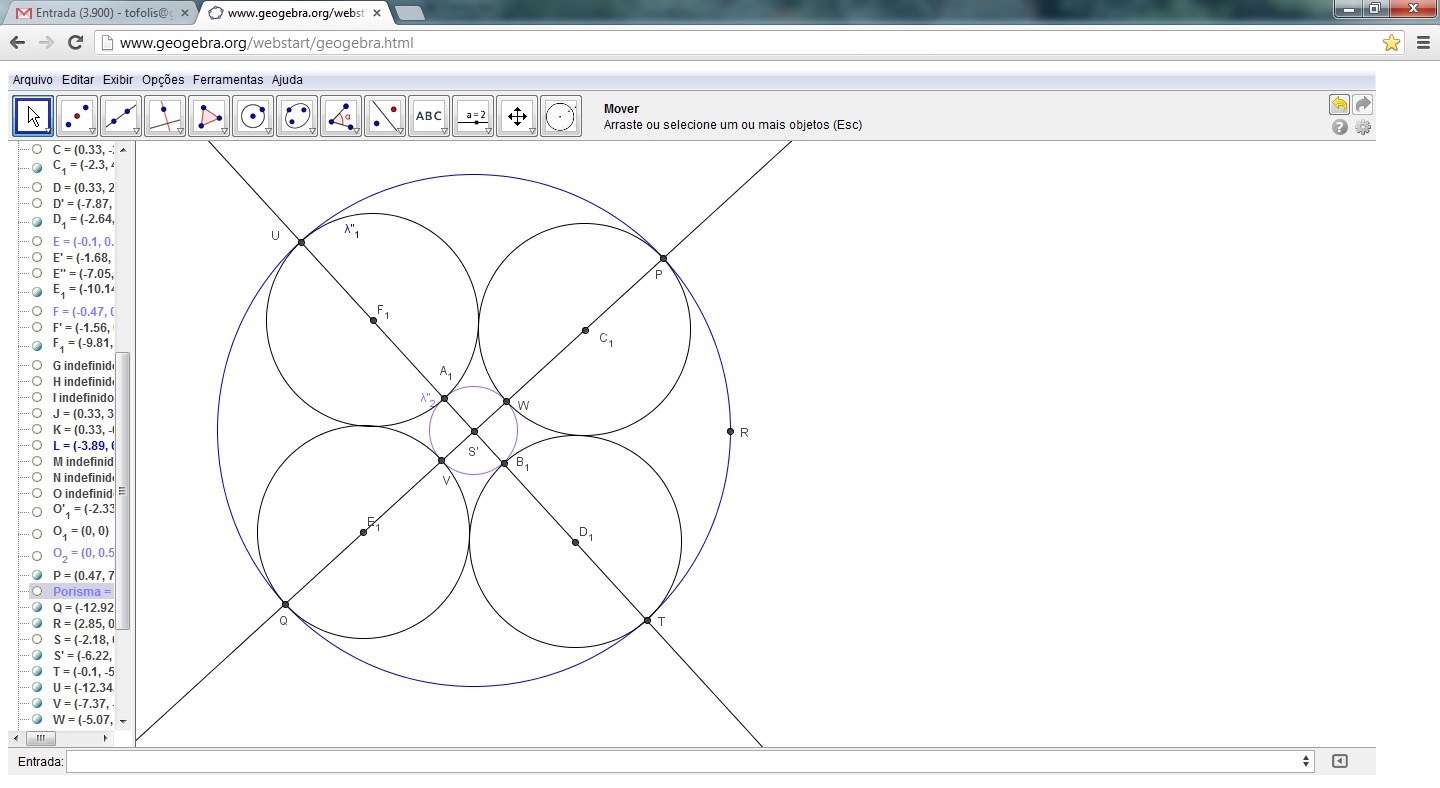The image size is (1440, 788).
Task: Click the Undo arrow icon
Action: (x=1339, y=105)
